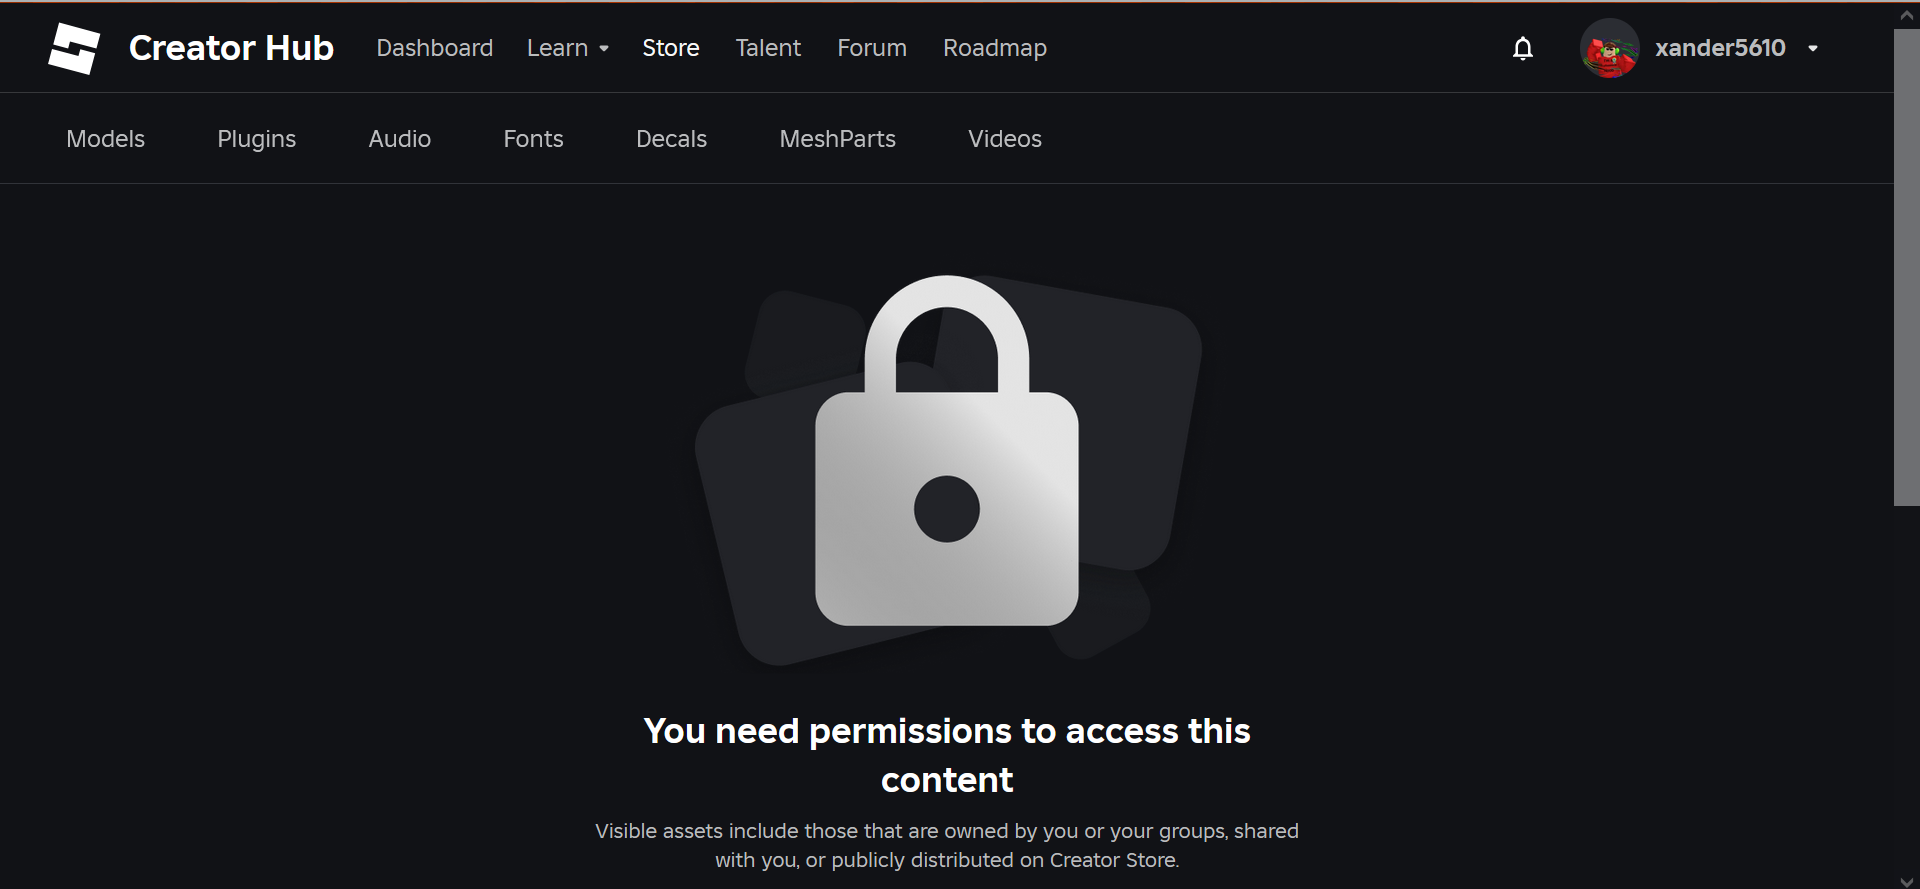Open the Talent page

click(768, 48)
